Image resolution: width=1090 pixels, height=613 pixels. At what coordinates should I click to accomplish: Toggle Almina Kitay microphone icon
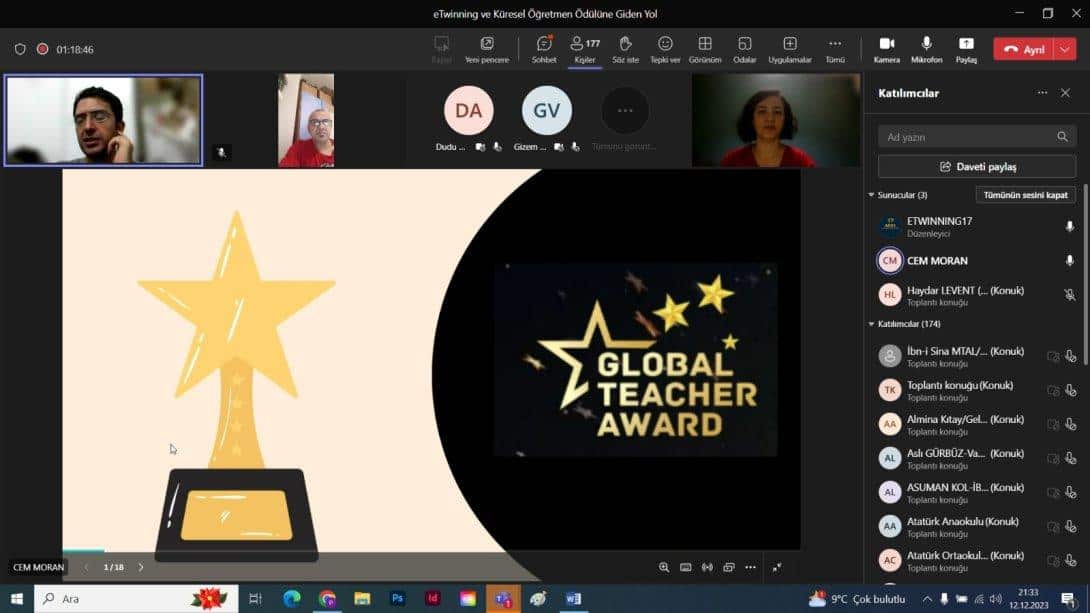(1071, 424)
